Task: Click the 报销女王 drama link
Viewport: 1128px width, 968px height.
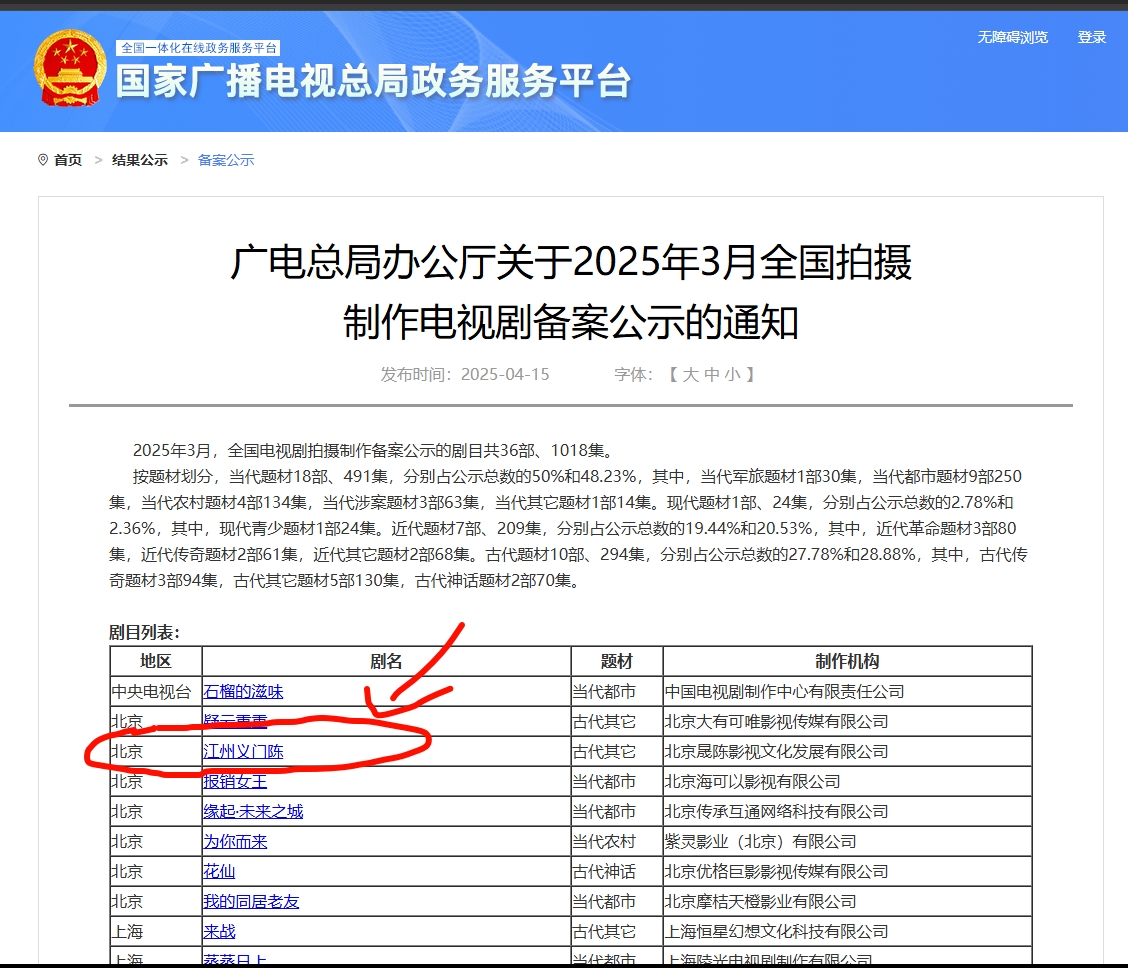Action: tap(235, 781)
